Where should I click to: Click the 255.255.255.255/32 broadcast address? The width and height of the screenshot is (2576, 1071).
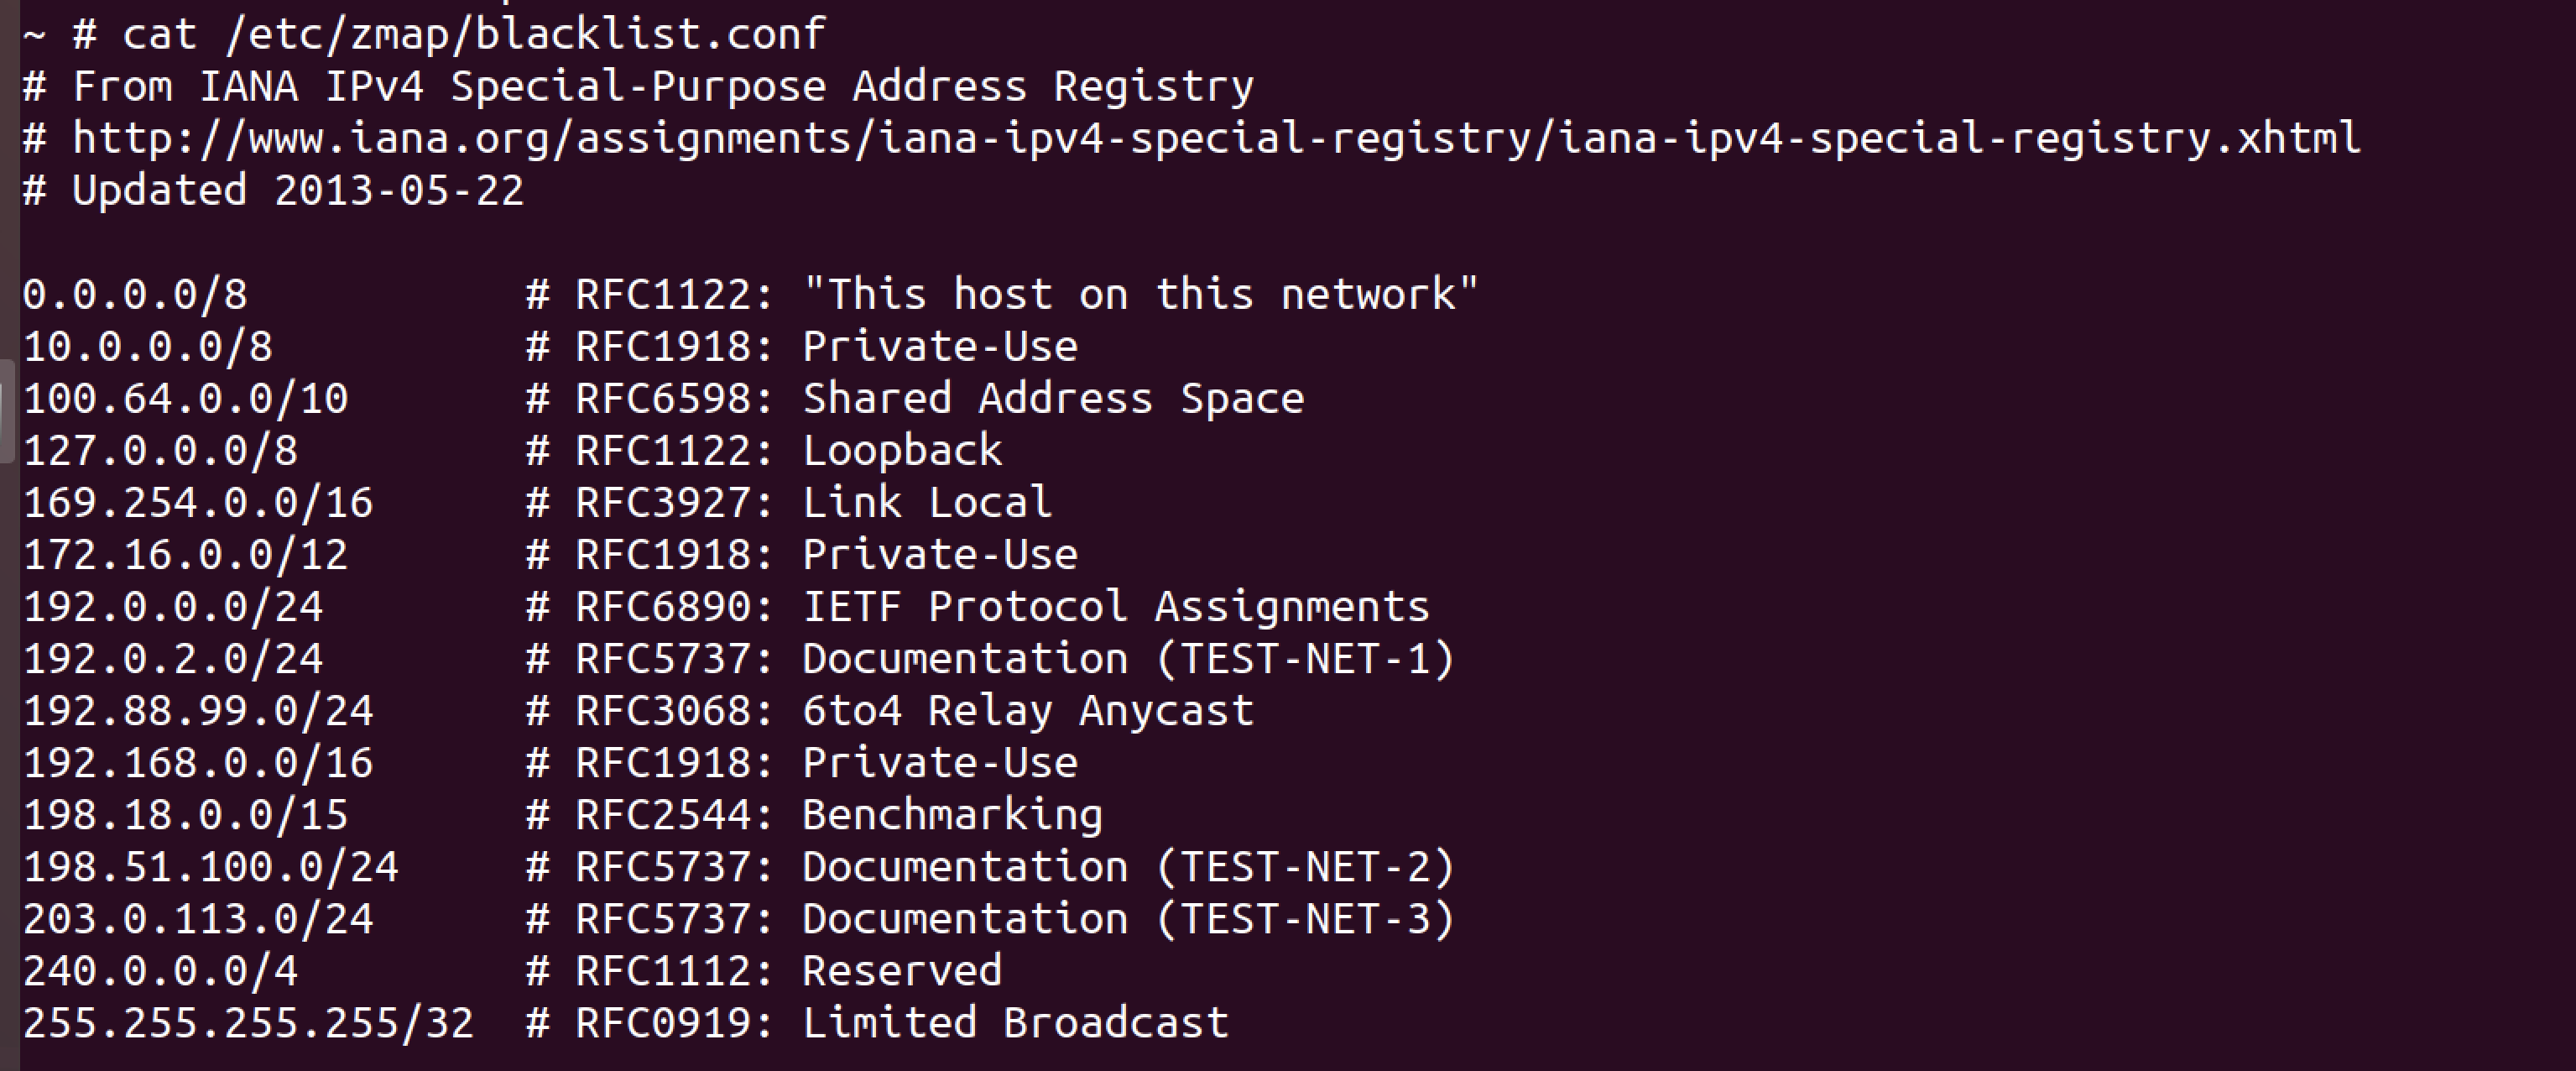(248, 1023)
